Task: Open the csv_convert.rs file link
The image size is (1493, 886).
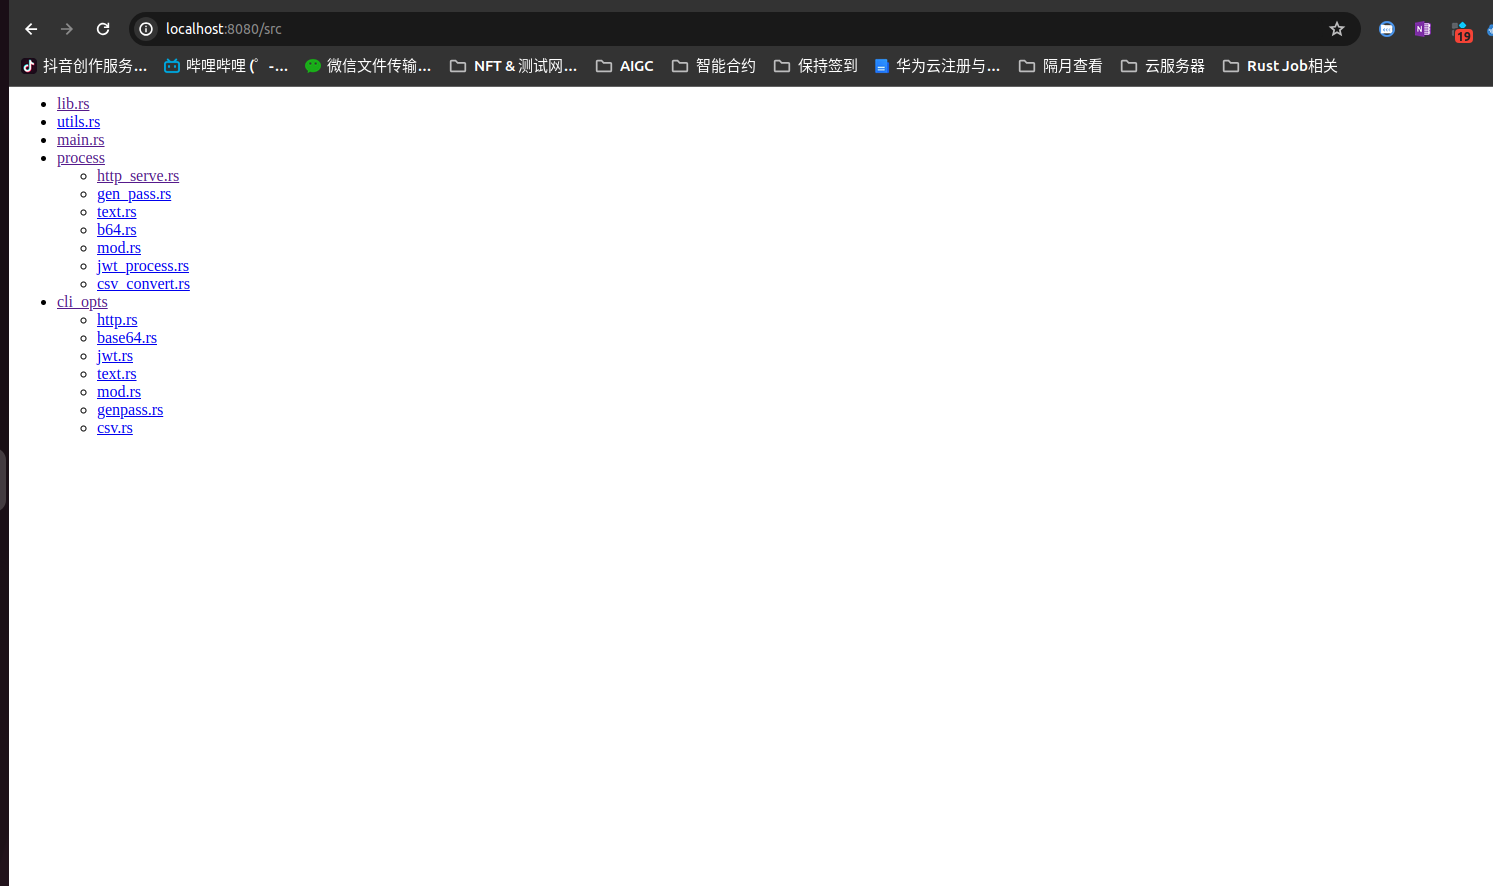Action: tap(143, 284)
